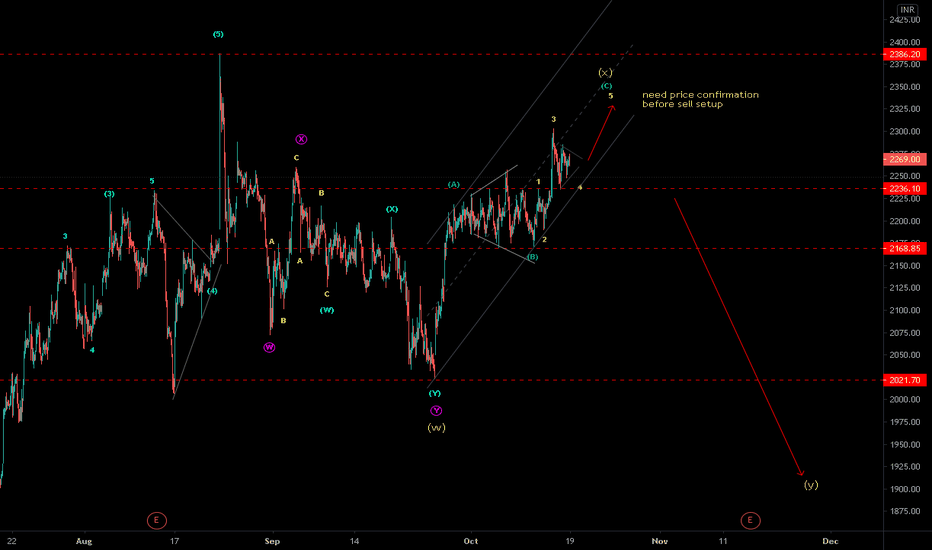Select the cyan (5) label at the spike top

click(218, 34)
